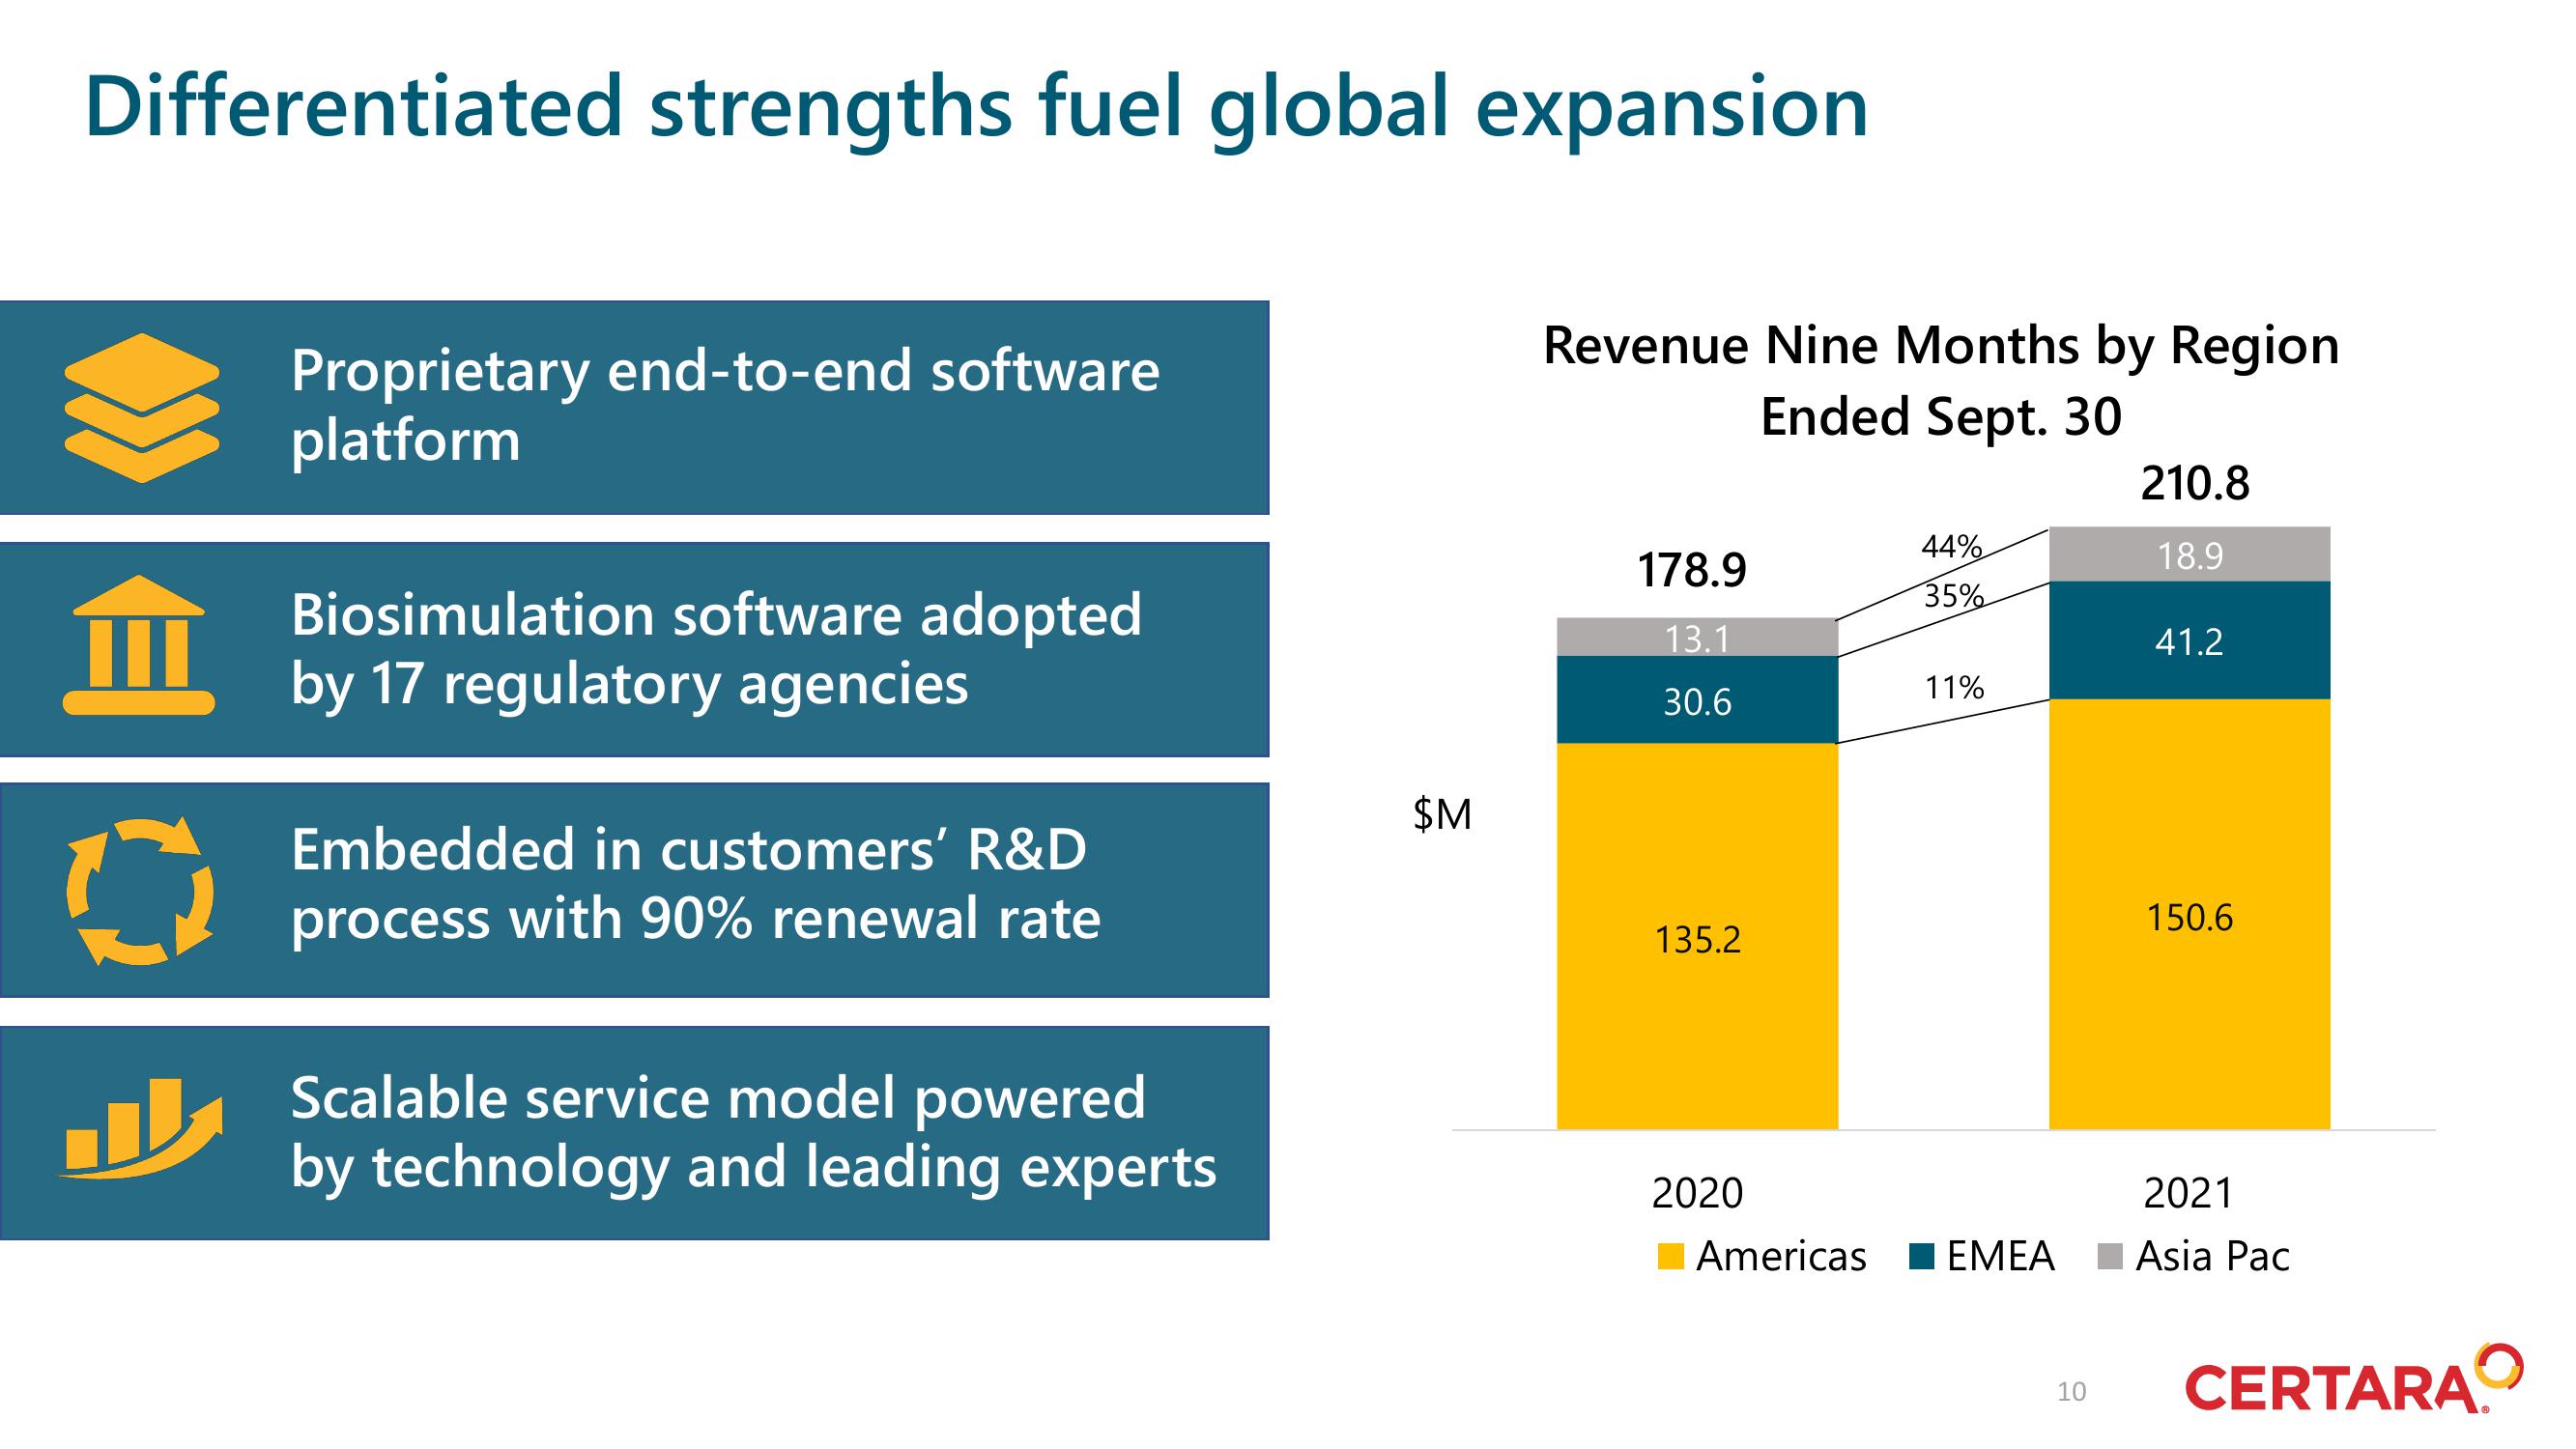The width and height of the screenshot is (2576, 1449).
Task: Click the 150.6 Americas 2021 bar segment
Action: pyautogui.click(x=2190, y=915)
